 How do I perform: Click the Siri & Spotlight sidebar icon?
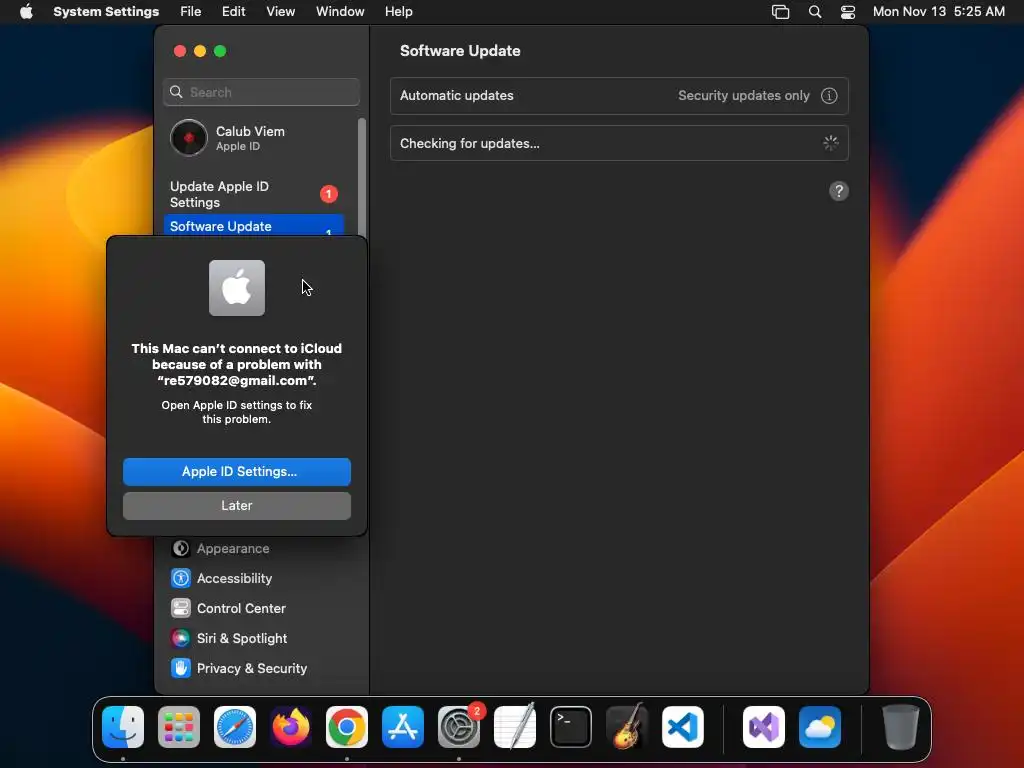coord(181,639)
